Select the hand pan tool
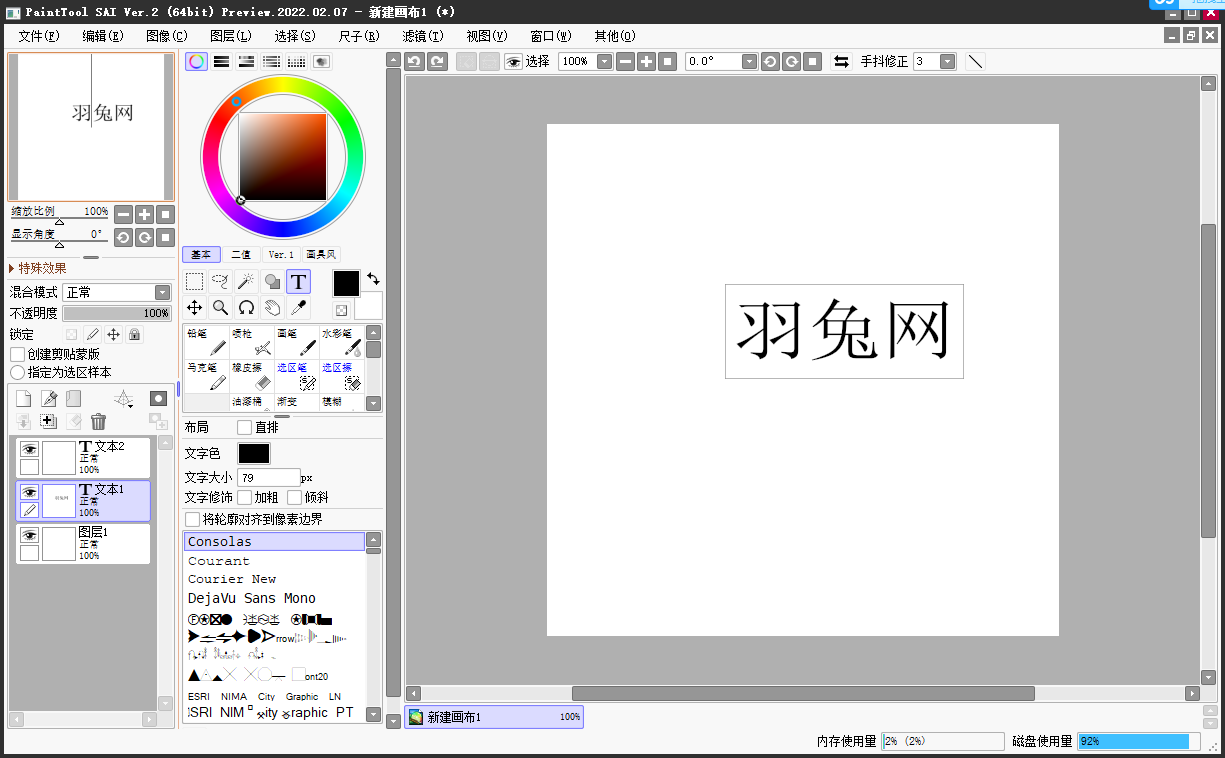1225x758 pixels. (x=272, y=307)
